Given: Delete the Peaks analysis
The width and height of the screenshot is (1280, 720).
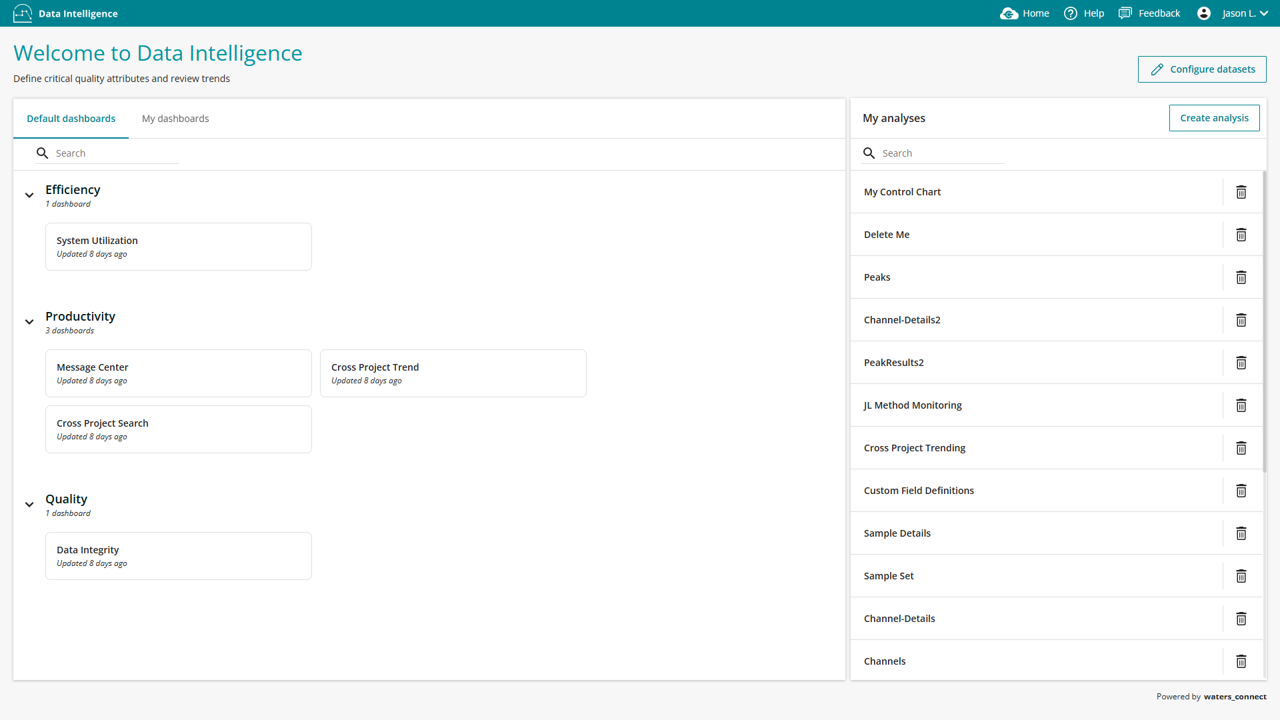Looking at the screenshot, I should coord(1241,277).
